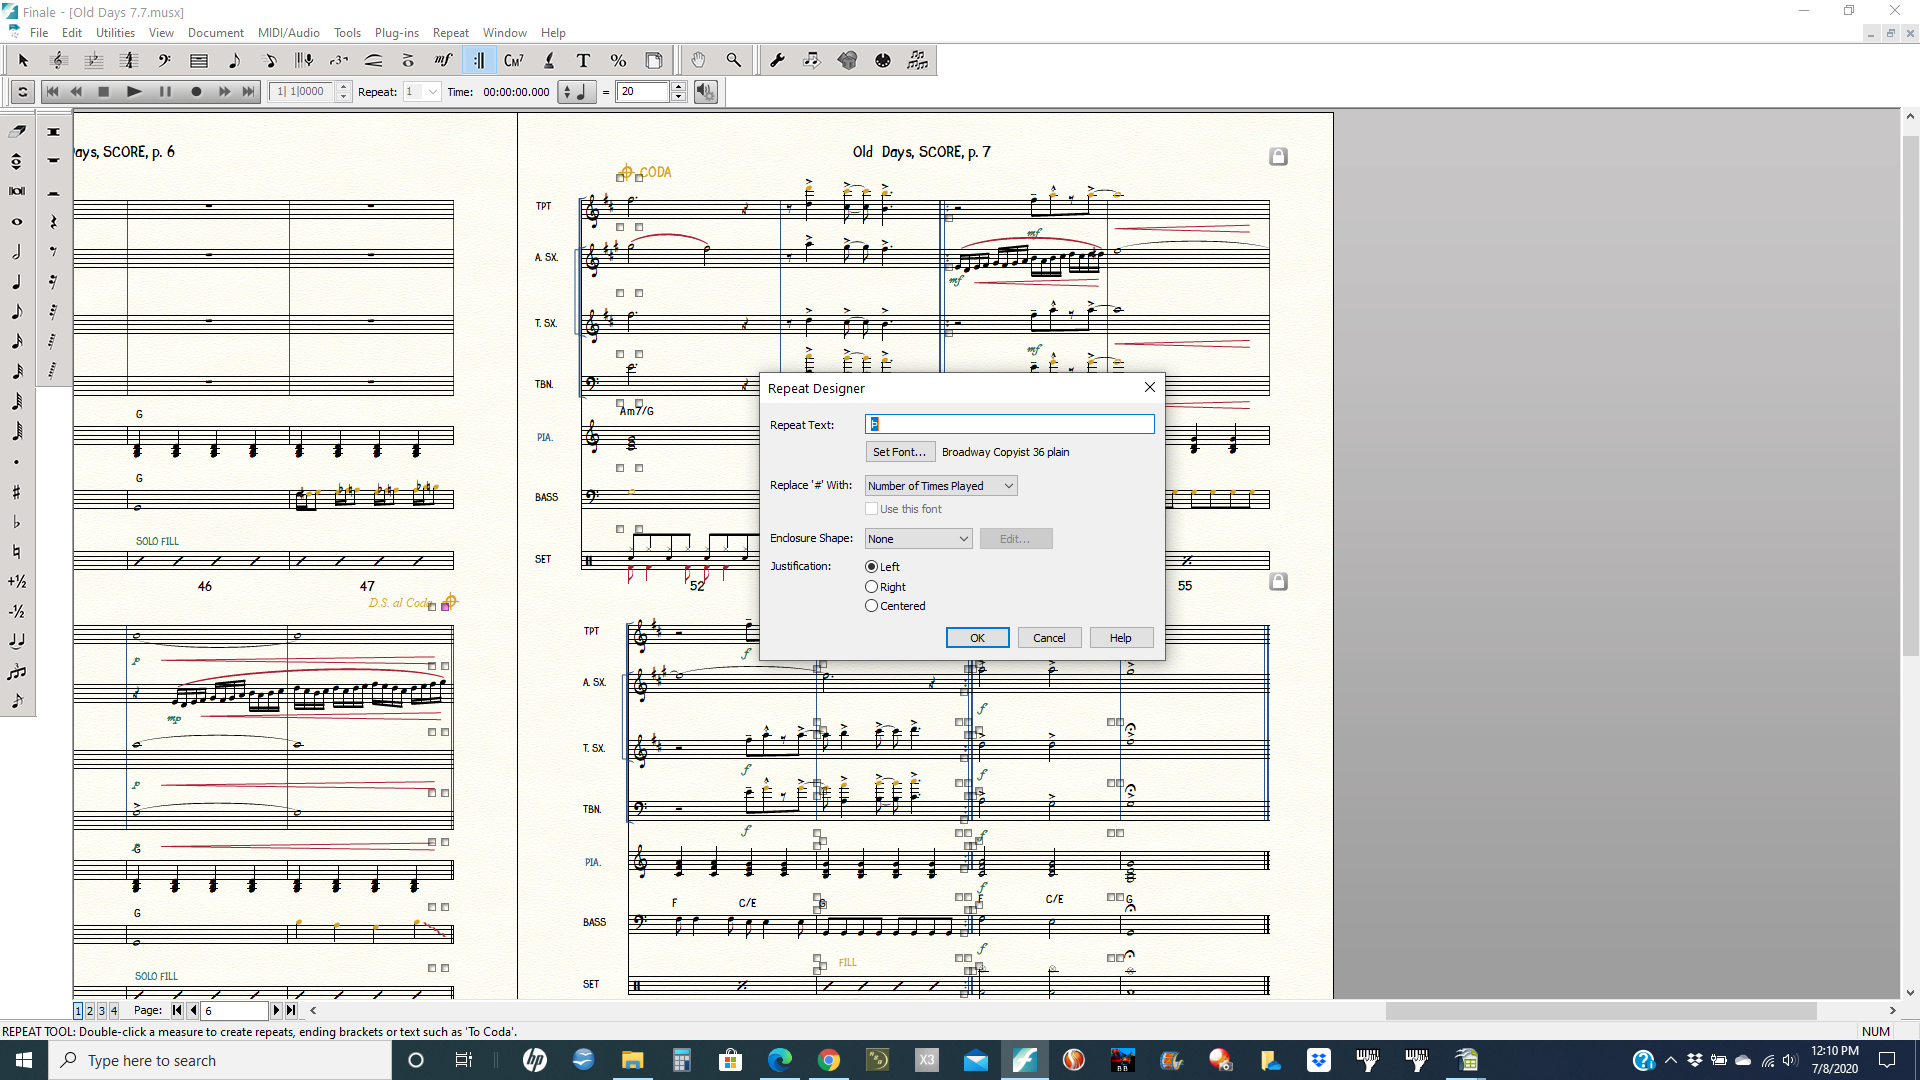Click the Set Font... button

pyautogui.click(x=899, y=452)
